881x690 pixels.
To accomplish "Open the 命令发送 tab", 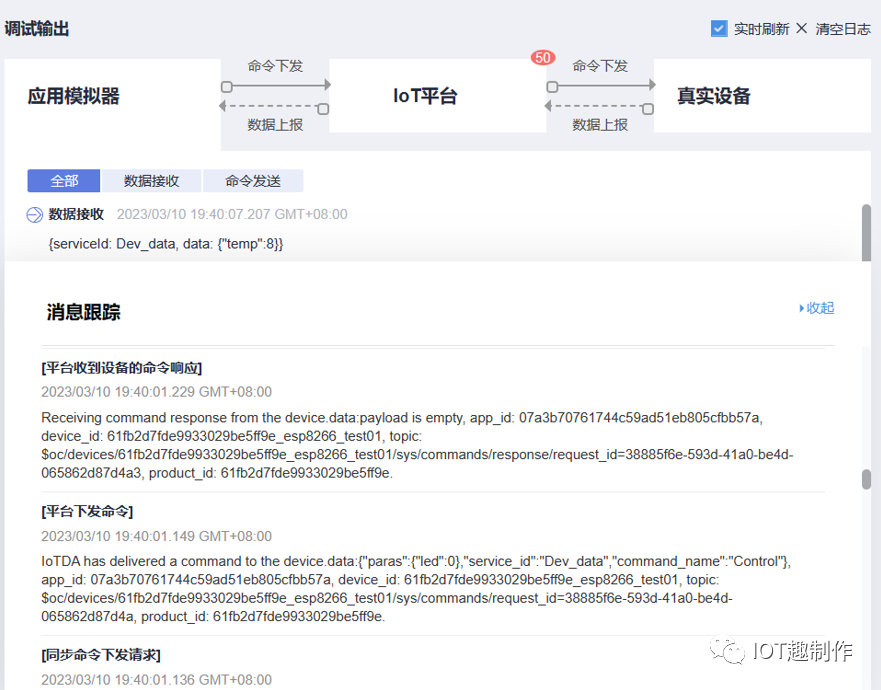I will (253, 181).
